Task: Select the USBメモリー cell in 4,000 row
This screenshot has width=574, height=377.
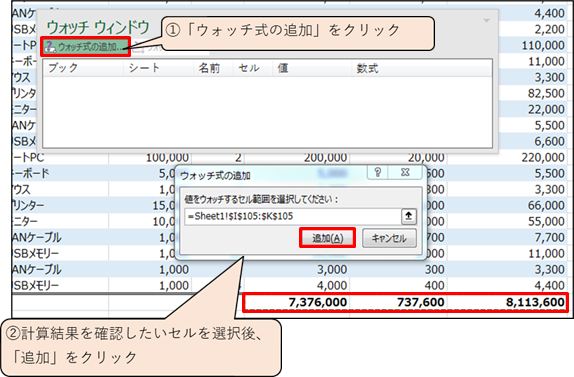Action: 60,285
